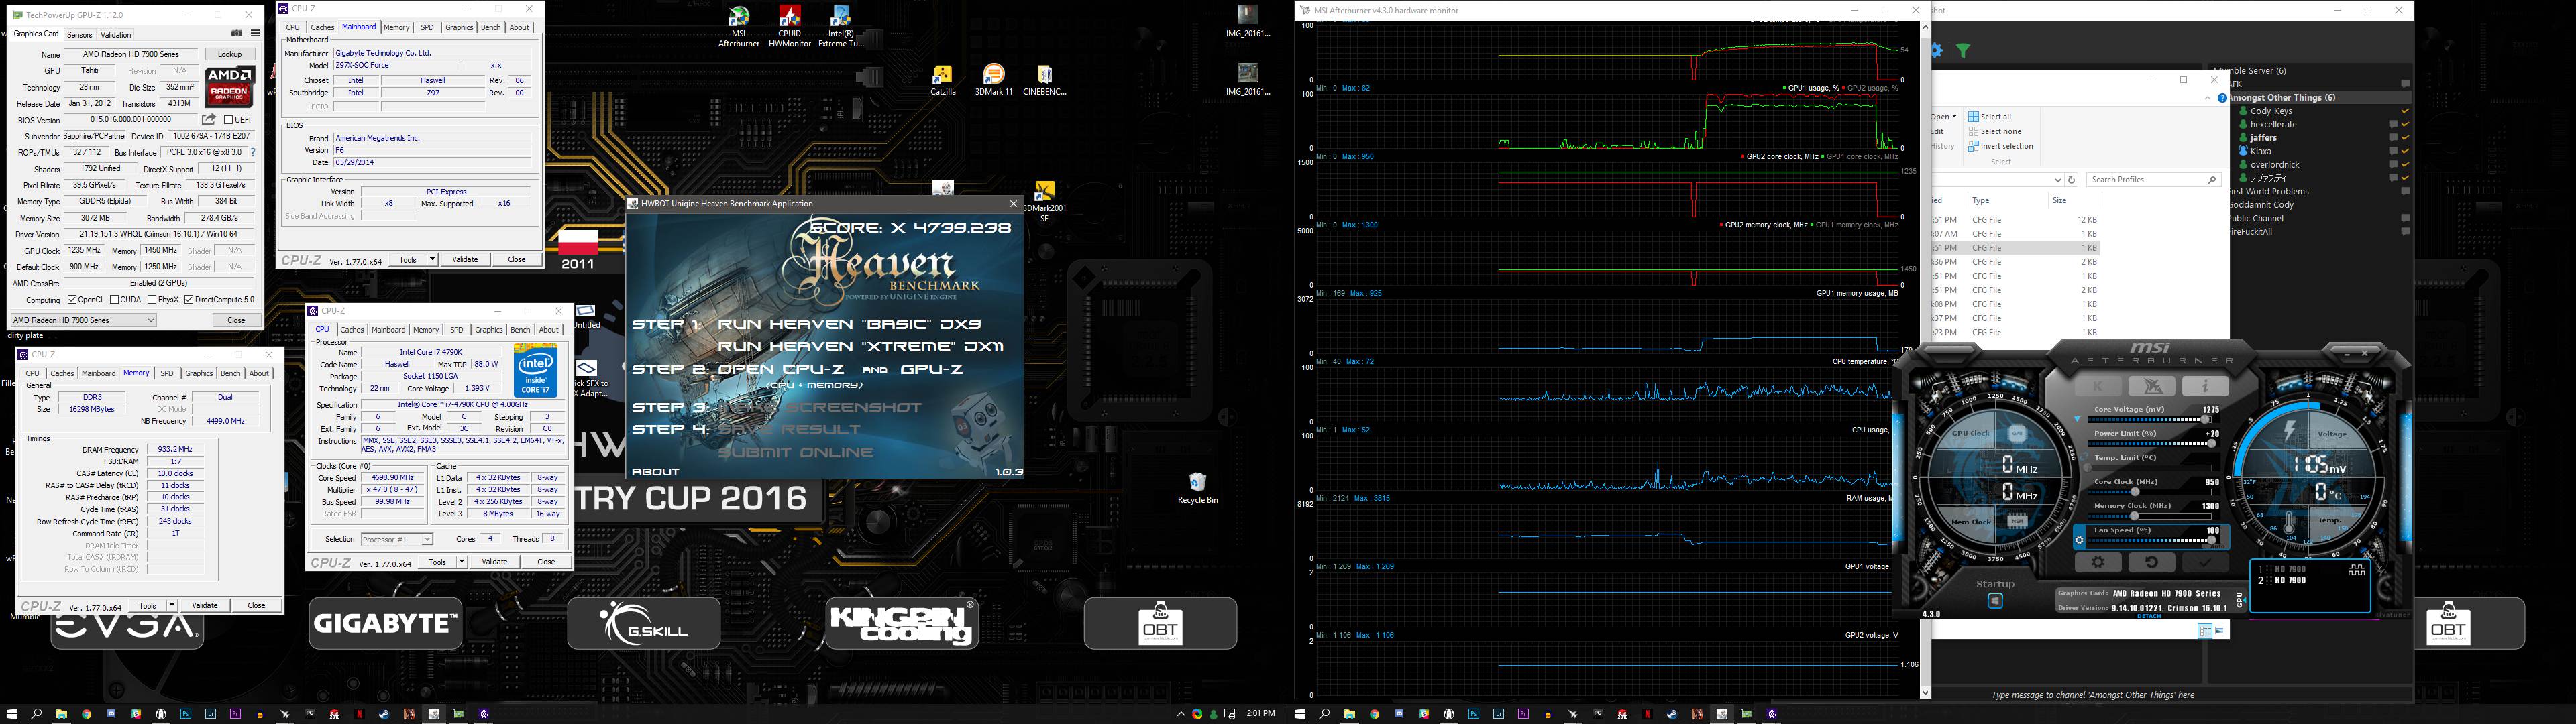
Task: Open Caches tab in Memory CPU-Z window
Action: pyautogui.click(x=62, y=373)
